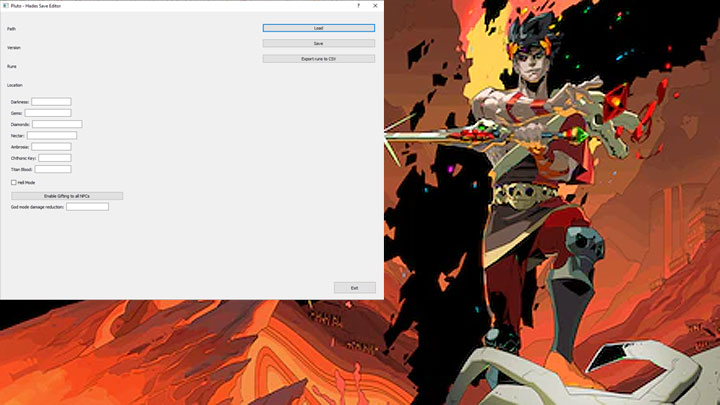Viewport: 720px width, 405px height.
Task: Click the Location label text
Action: (x=15, y=85)
